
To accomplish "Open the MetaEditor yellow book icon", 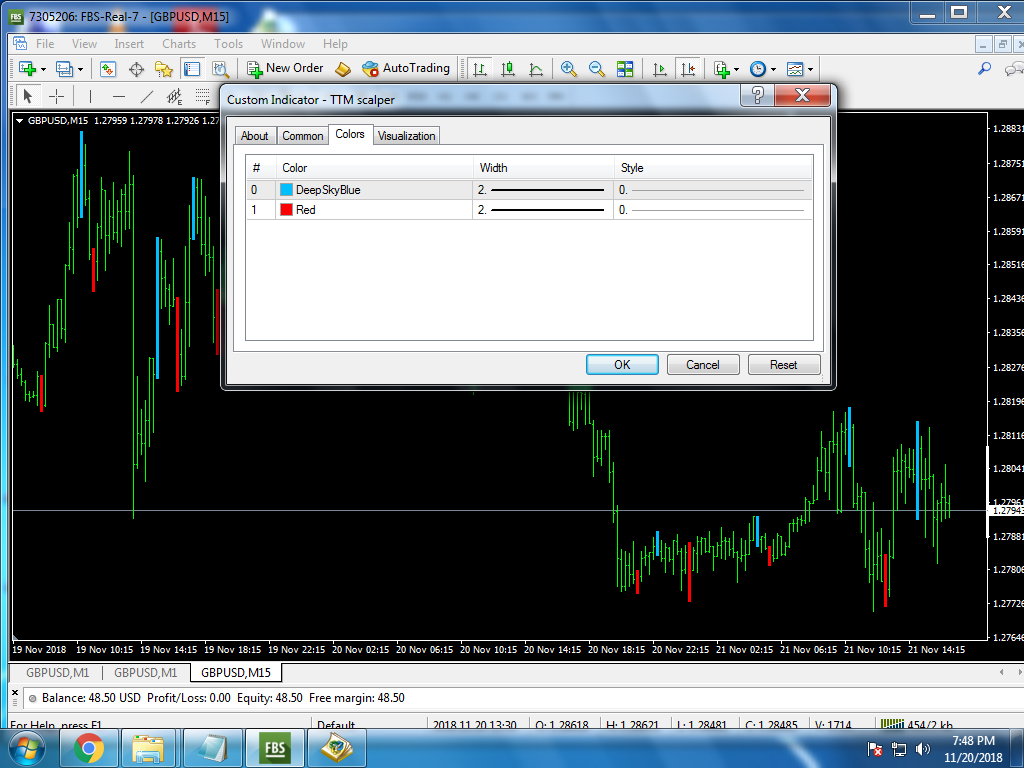I will [343, 69].
